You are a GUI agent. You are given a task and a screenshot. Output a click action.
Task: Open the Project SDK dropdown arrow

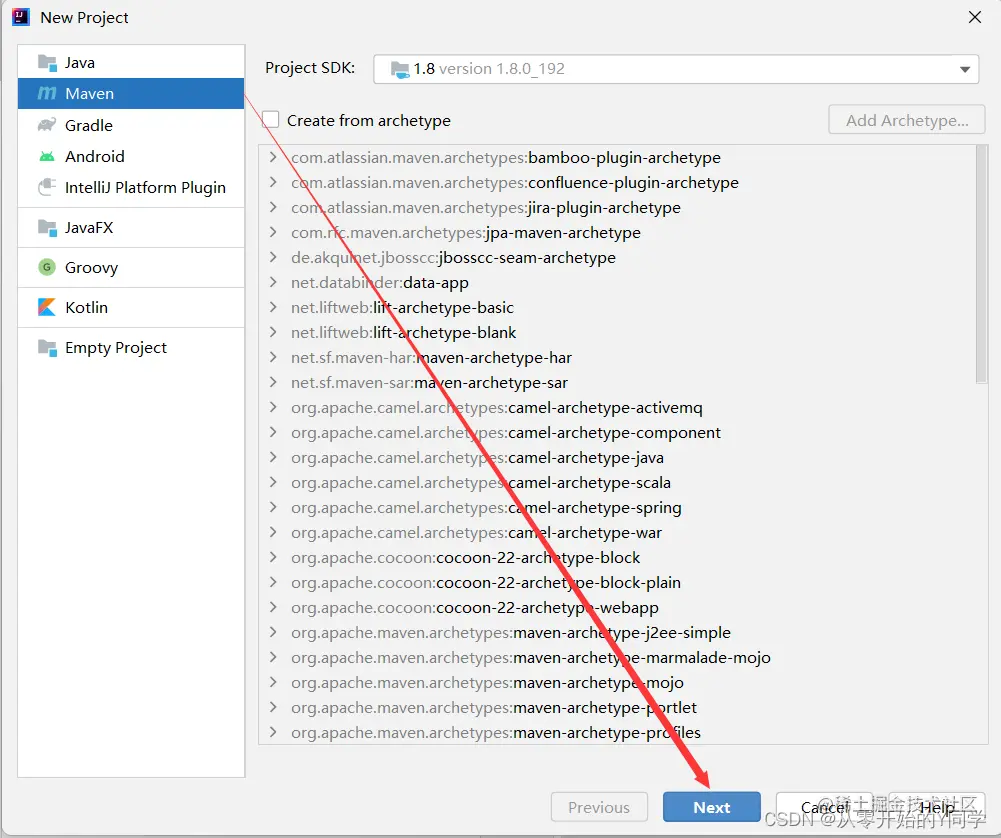(965, 69)
